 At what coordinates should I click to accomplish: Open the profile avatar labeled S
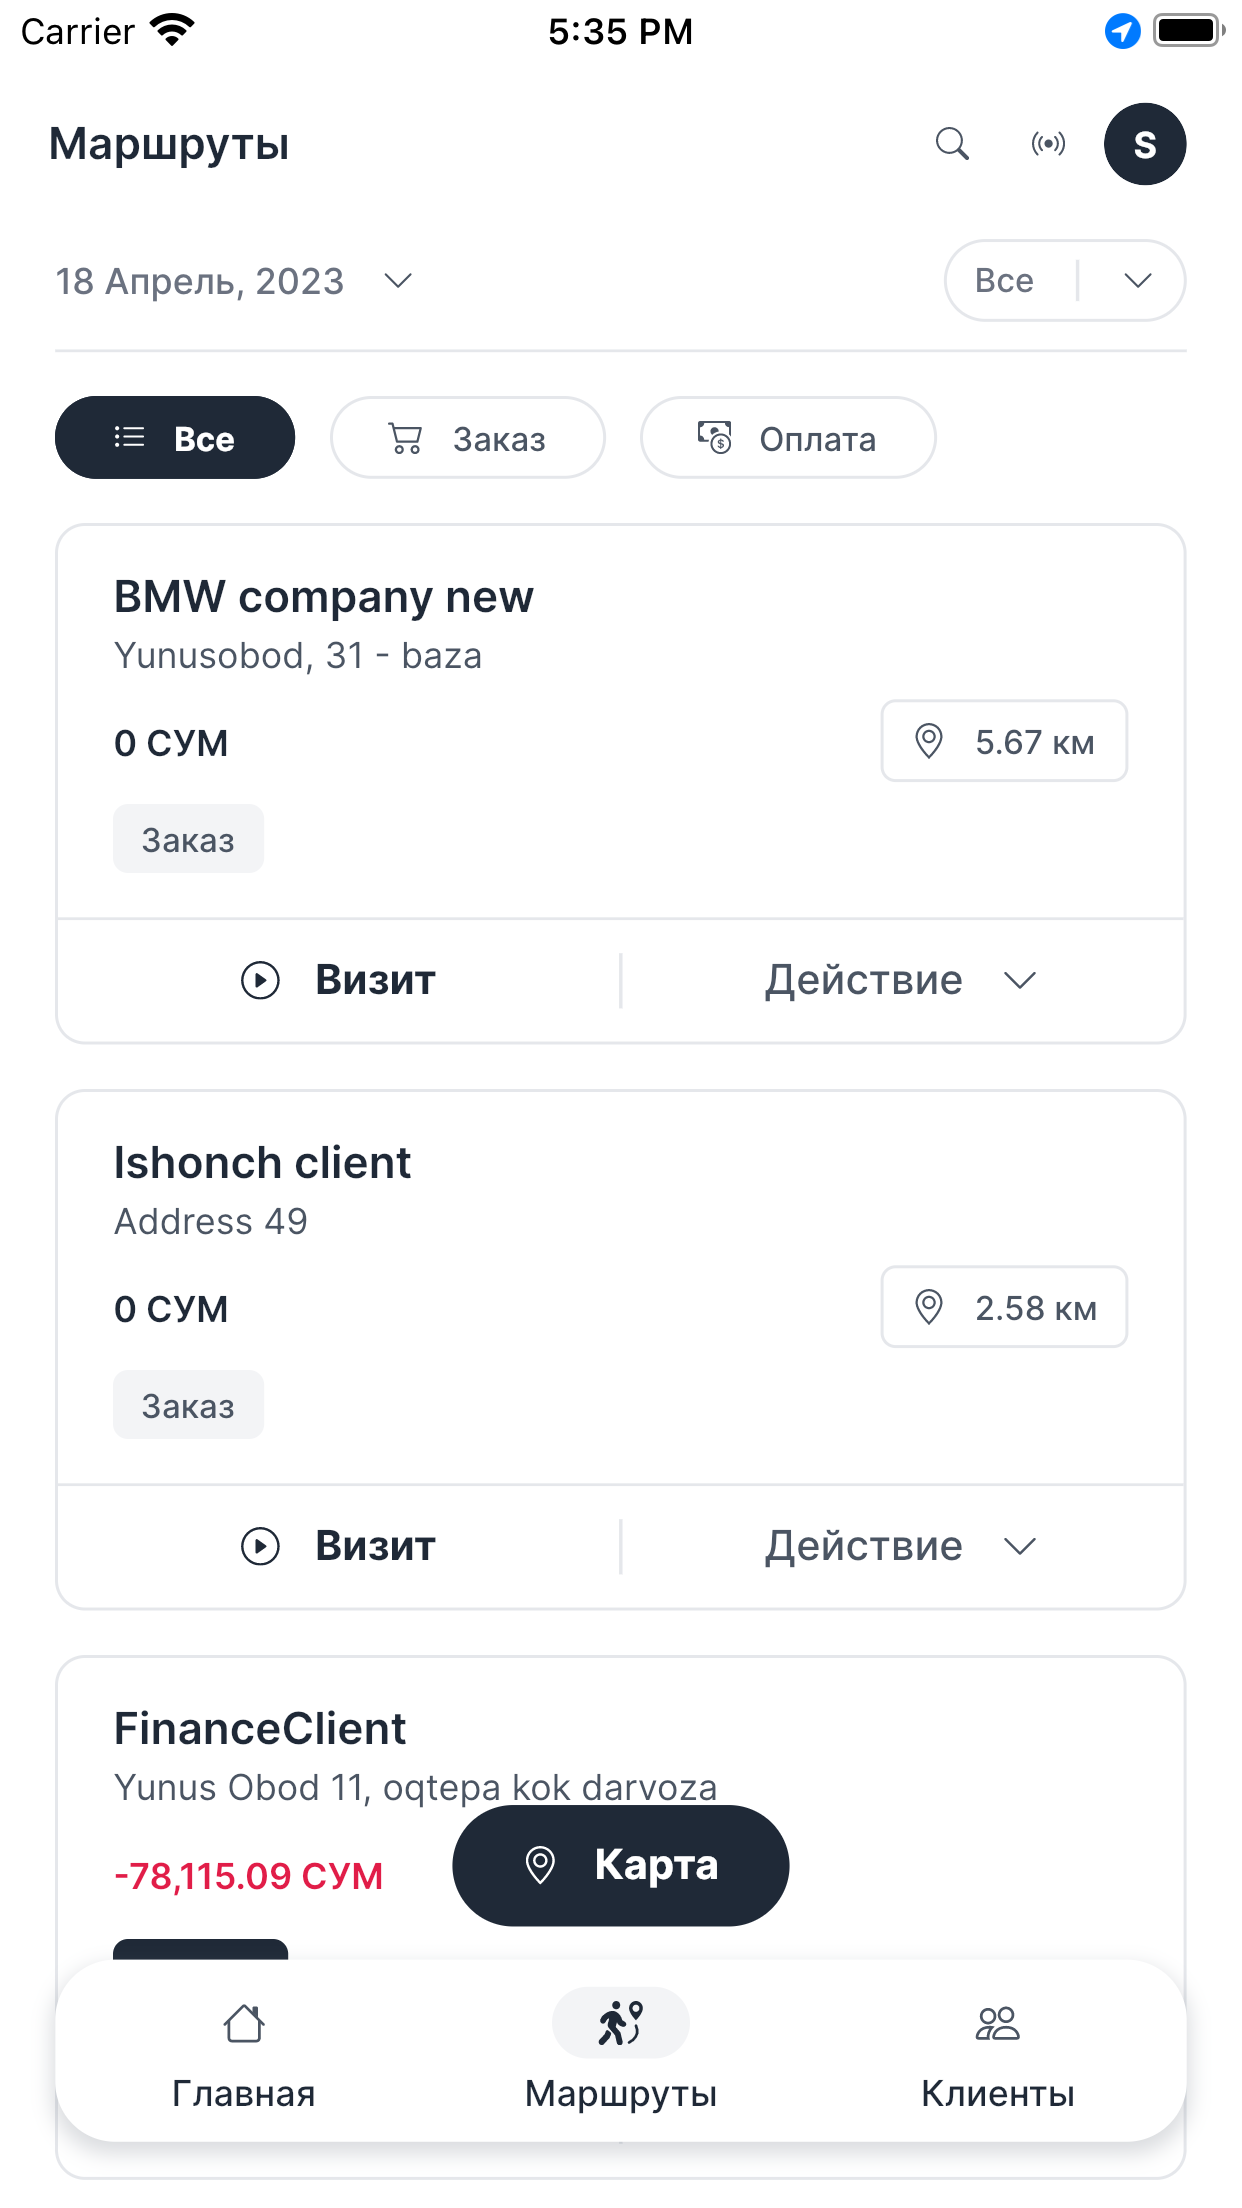(x=1145, y=144)
